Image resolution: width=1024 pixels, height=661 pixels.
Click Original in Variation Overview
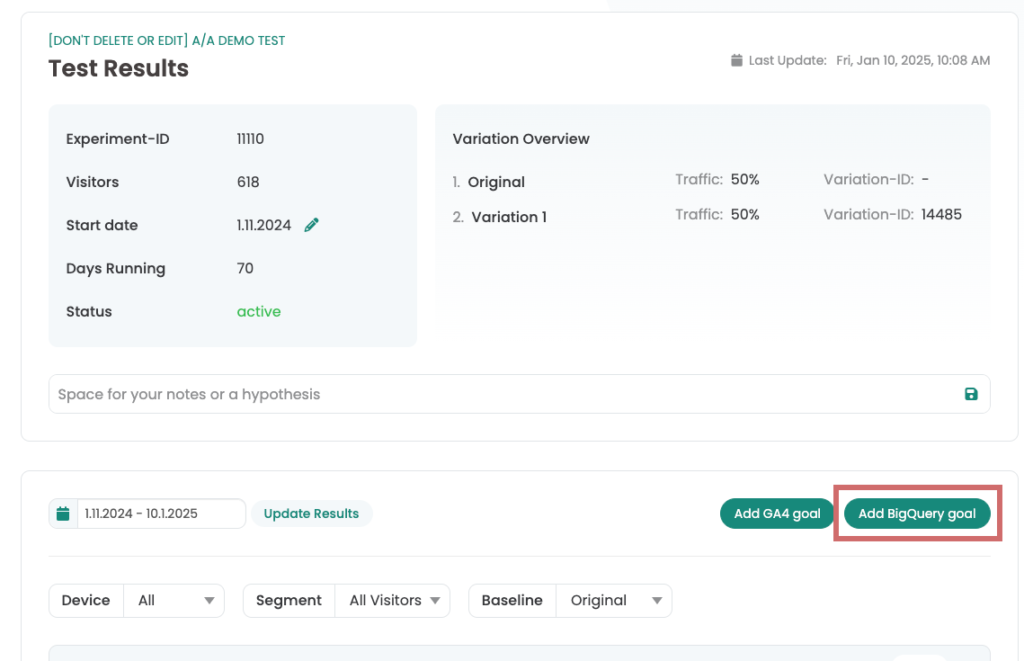(496, 182)
